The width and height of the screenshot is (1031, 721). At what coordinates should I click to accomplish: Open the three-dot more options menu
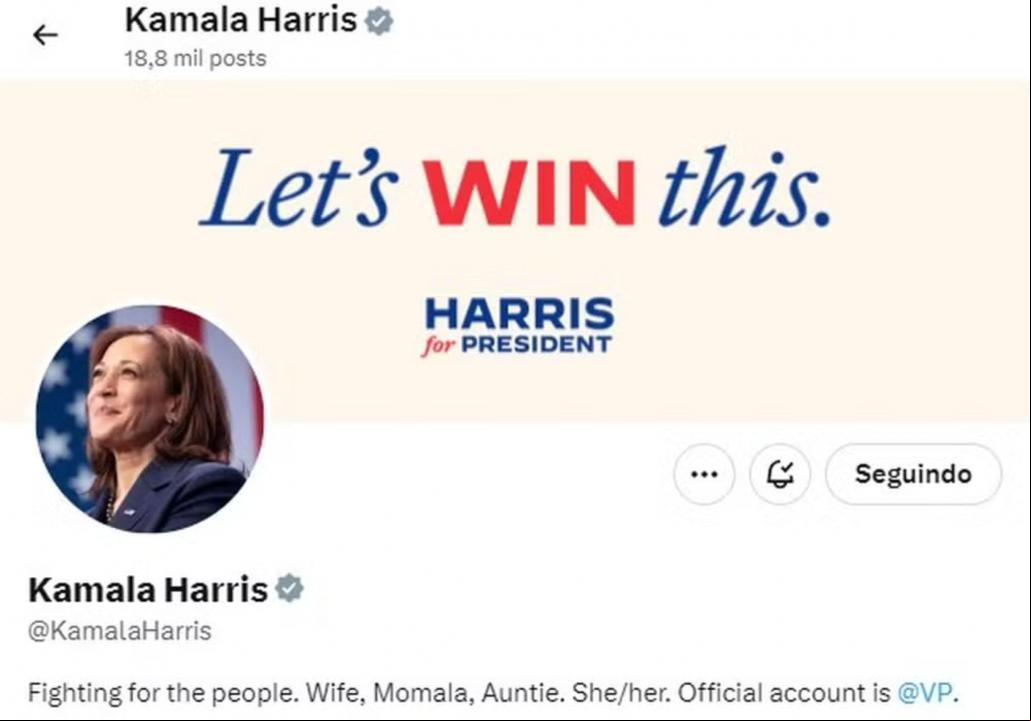[704, 474]
